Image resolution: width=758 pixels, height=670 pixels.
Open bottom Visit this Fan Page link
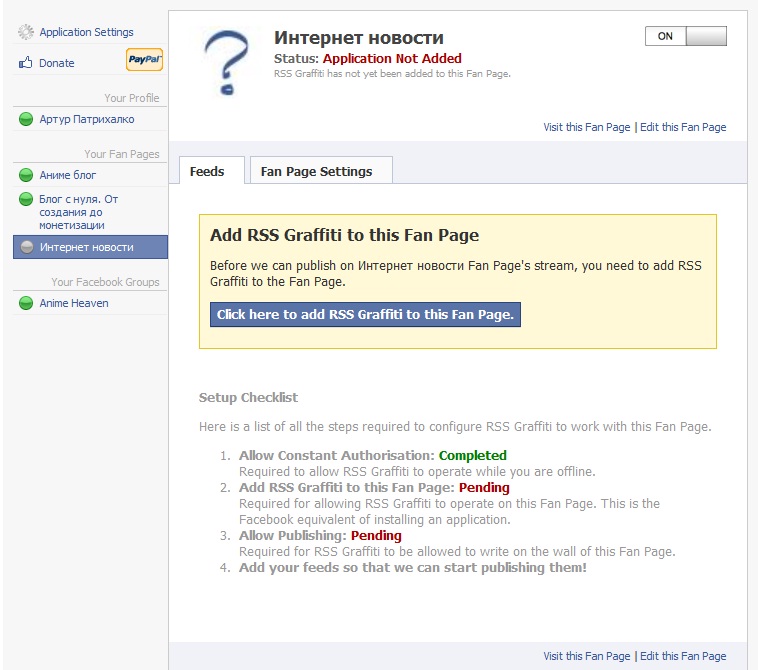587,656
